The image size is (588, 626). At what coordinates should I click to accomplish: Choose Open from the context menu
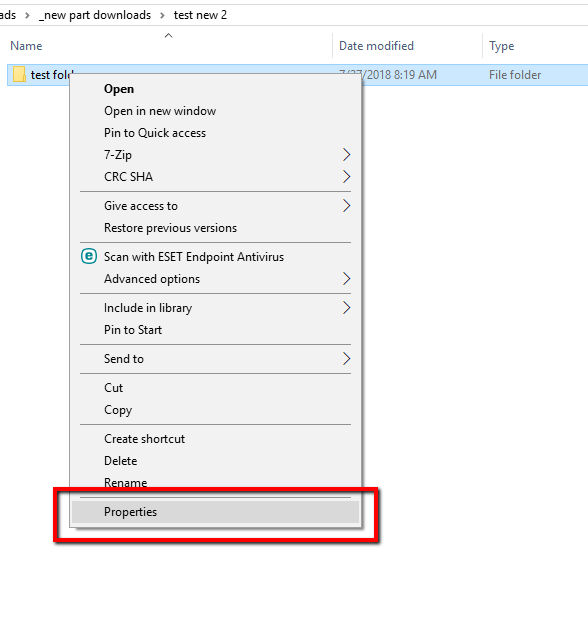pyautogui.click(x=216, y=89)
